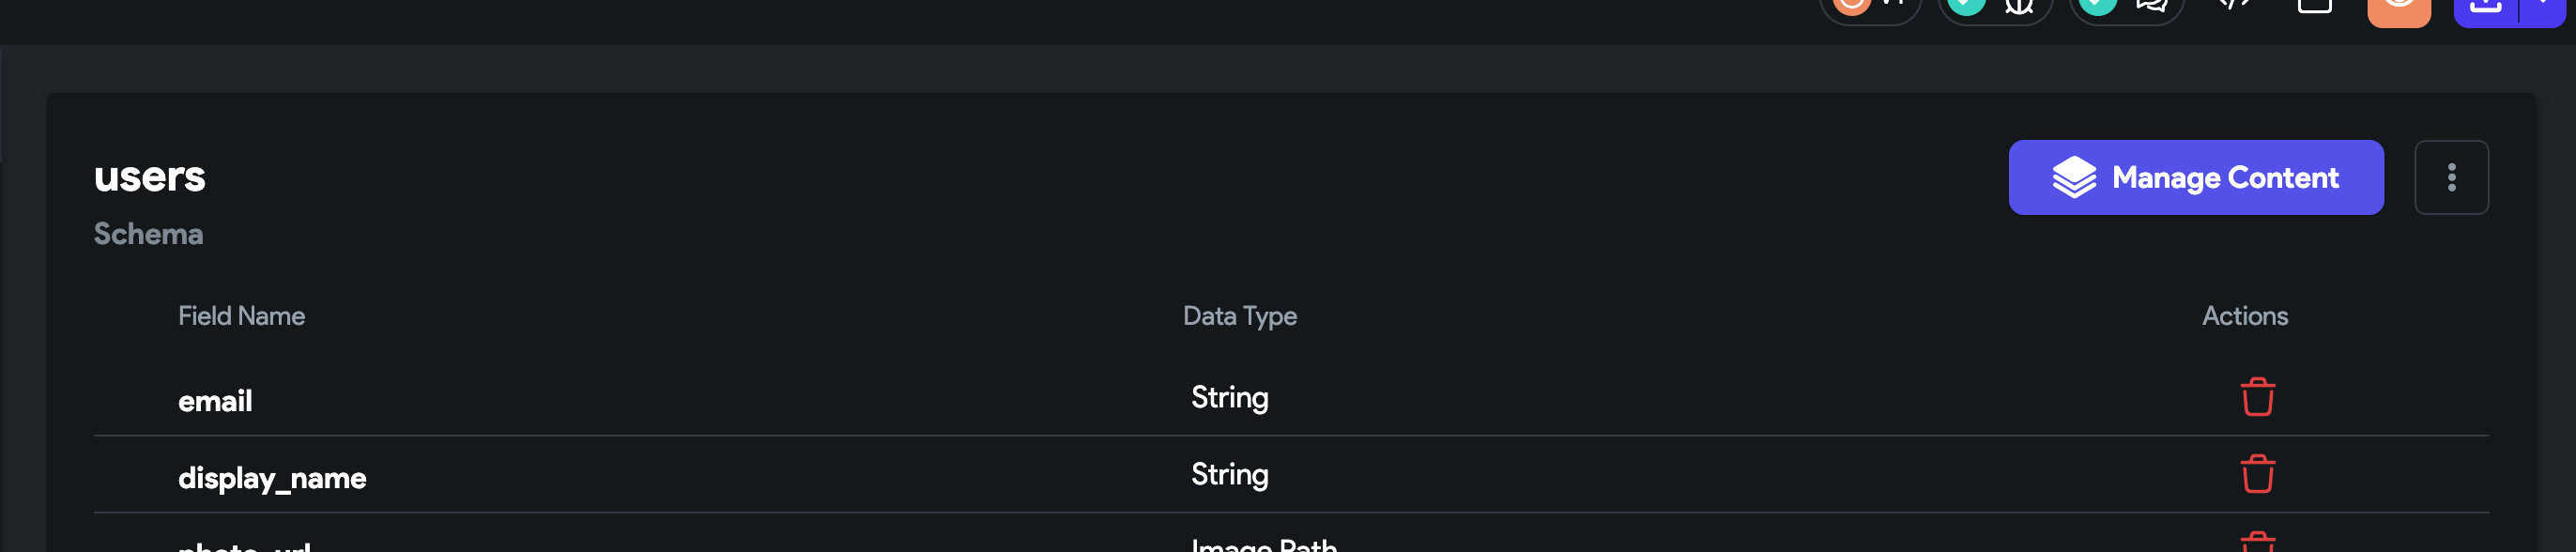This screenshot has width=2576, height=552.
Task: Select the Schema section label
Action: coord(148,234)
